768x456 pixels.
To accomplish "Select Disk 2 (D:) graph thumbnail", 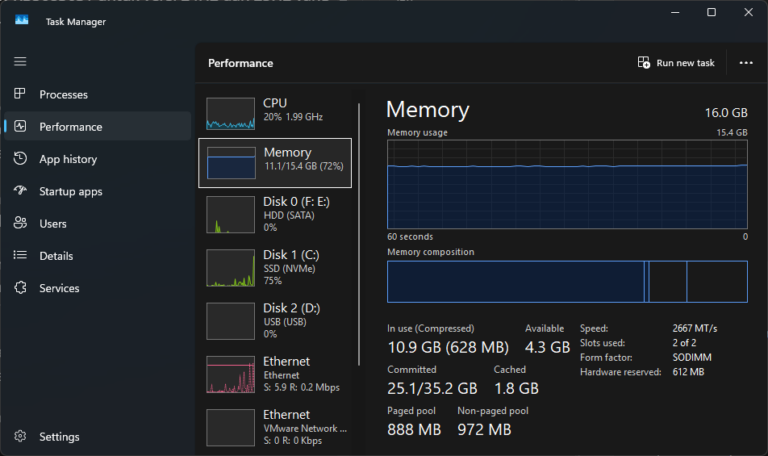I will (x=230, y=321).
